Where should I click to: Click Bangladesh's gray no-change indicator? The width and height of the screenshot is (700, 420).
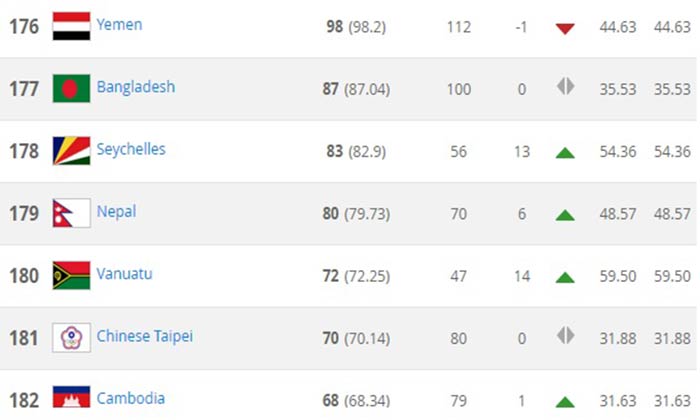[x=565, y=87]
